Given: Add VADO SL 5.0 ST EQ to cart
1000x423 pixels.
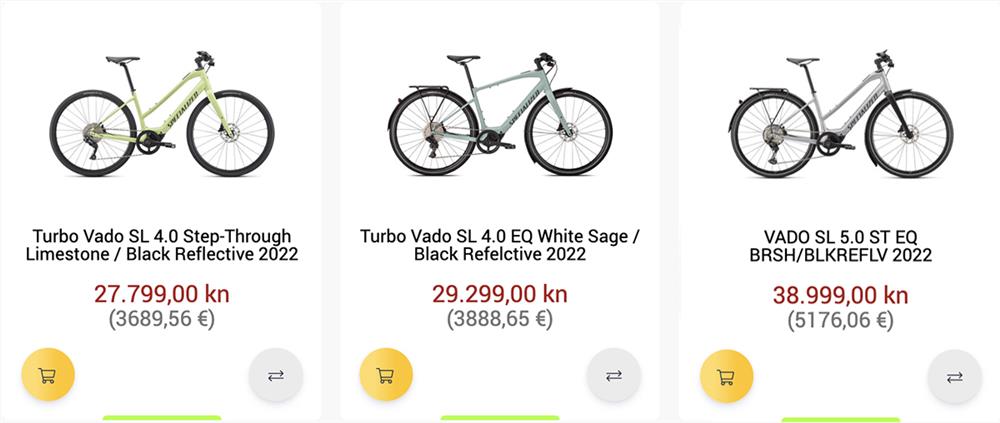Looking at the screenshot, I should coord(726,377).
